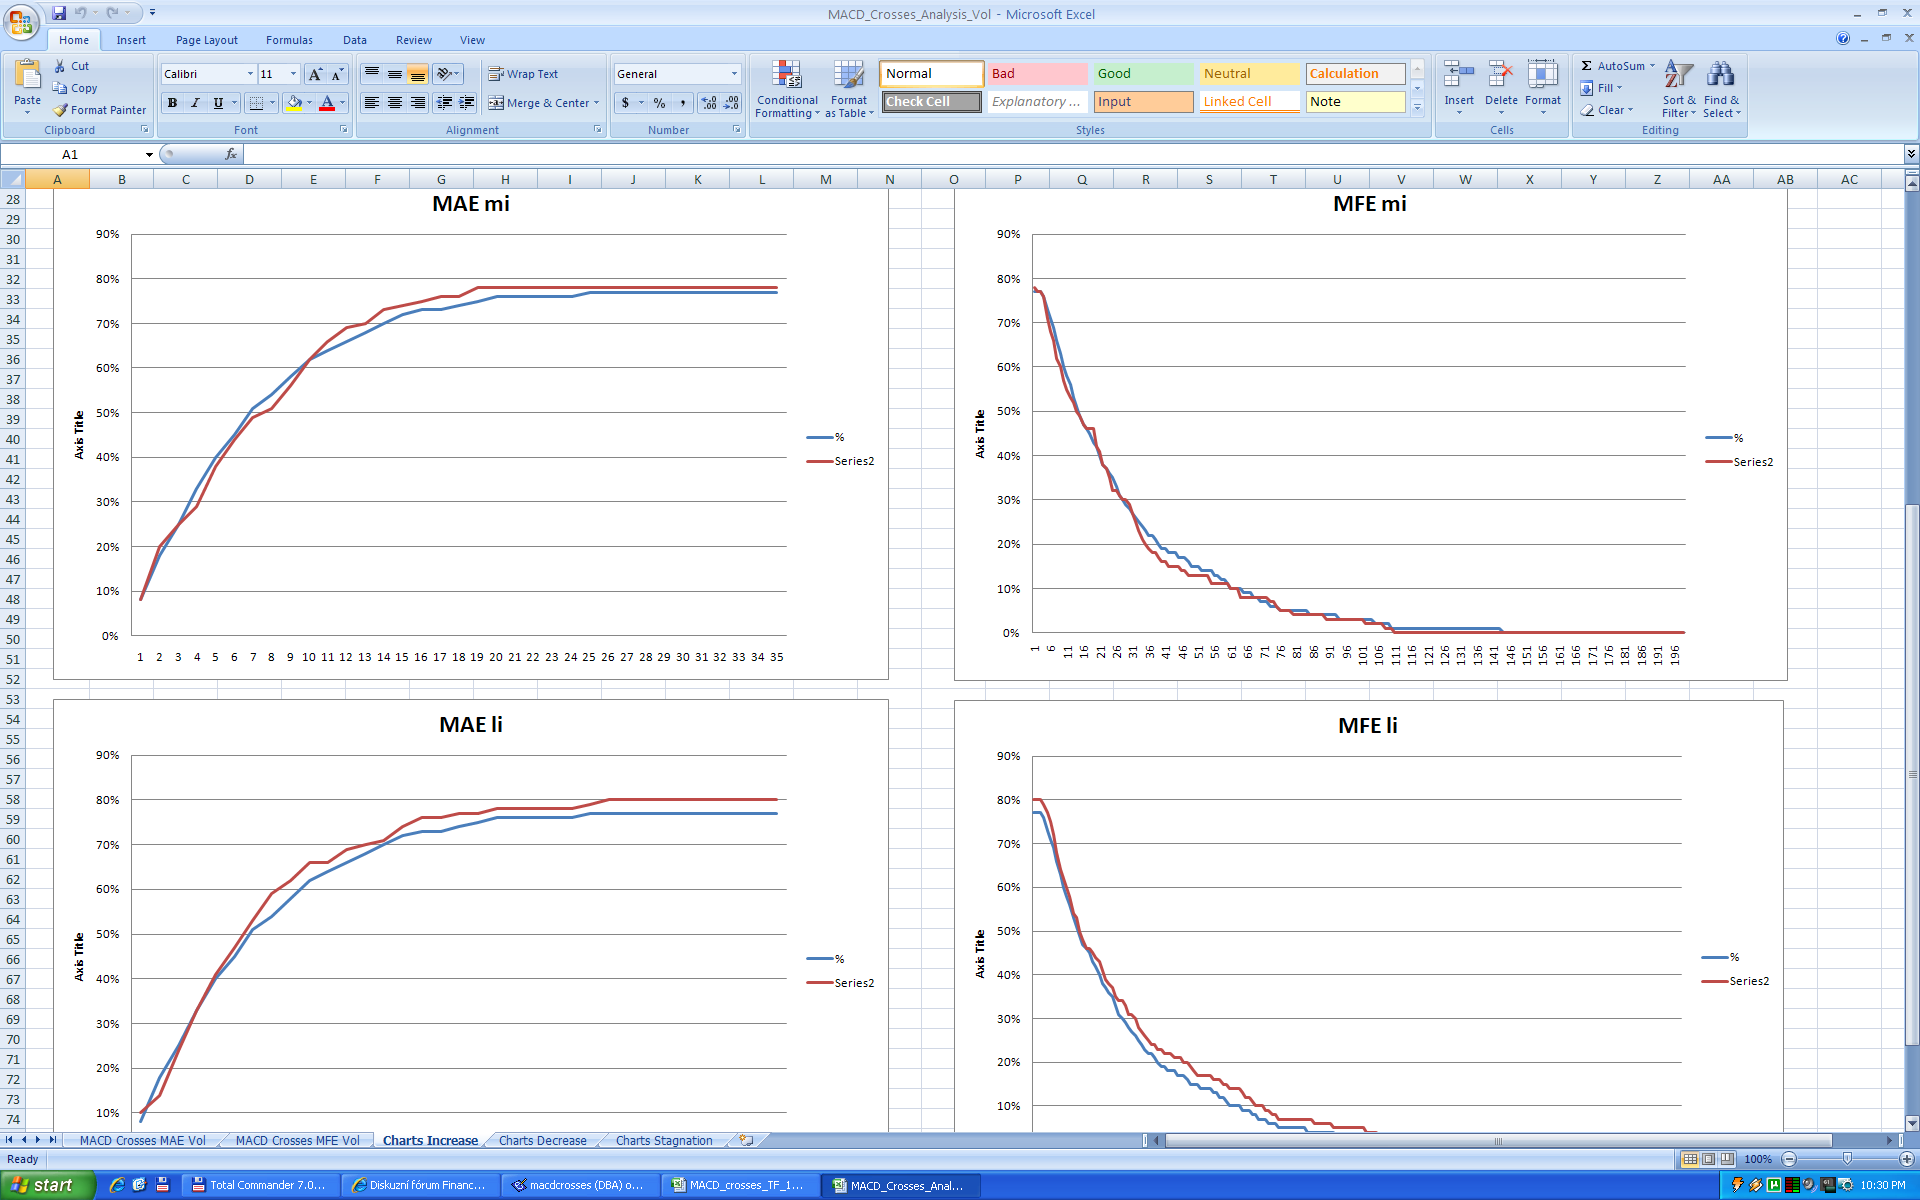1920x1200 pixels.
Task: Click Format as Table icon
Action: pos(848,76)
